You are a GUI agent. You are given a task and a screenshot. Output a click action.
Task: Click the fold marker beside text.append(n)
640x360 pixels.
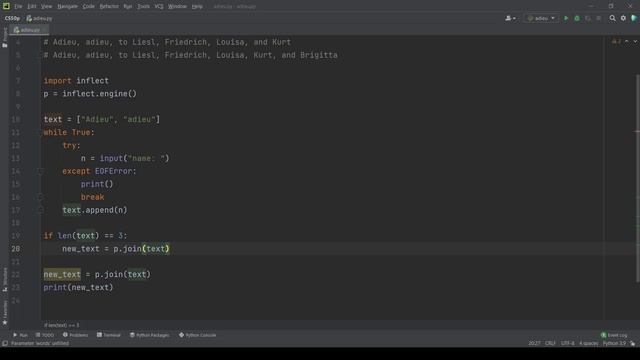(x=41, y=210)
